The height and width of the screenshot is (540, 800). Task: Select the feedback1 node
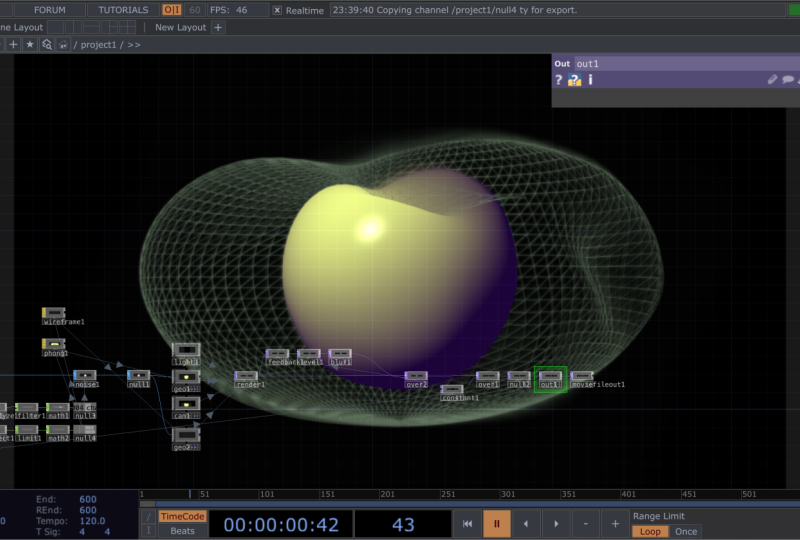[278, 354]
